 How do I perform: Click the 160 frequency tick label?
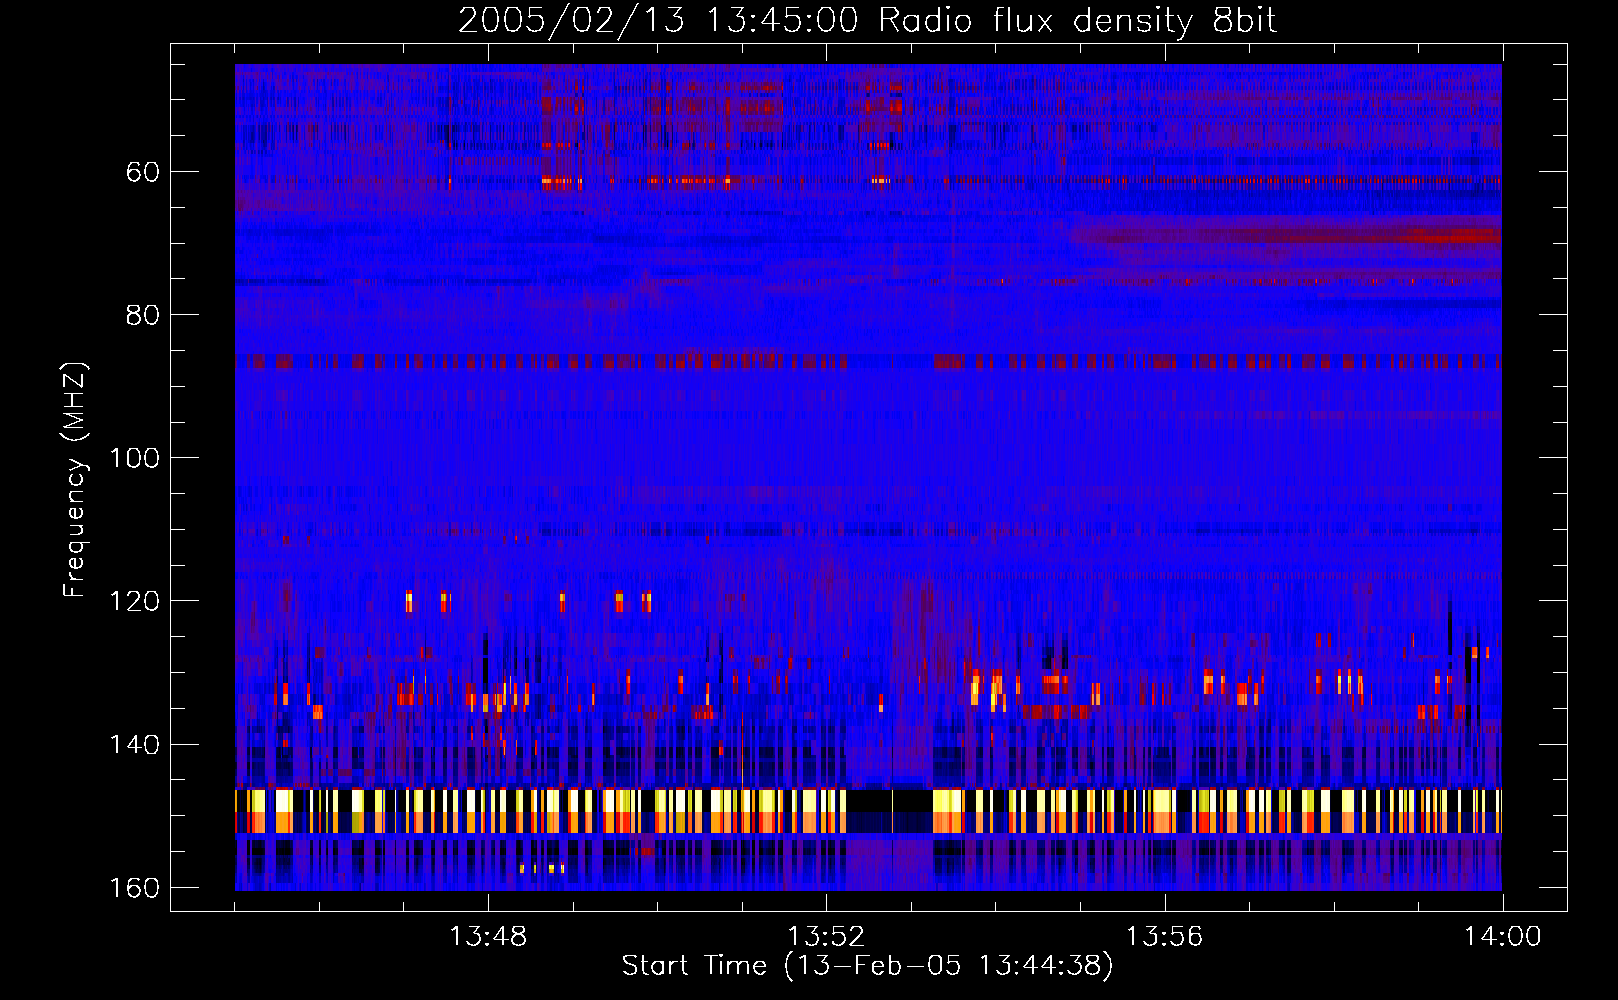click(133, 888)
